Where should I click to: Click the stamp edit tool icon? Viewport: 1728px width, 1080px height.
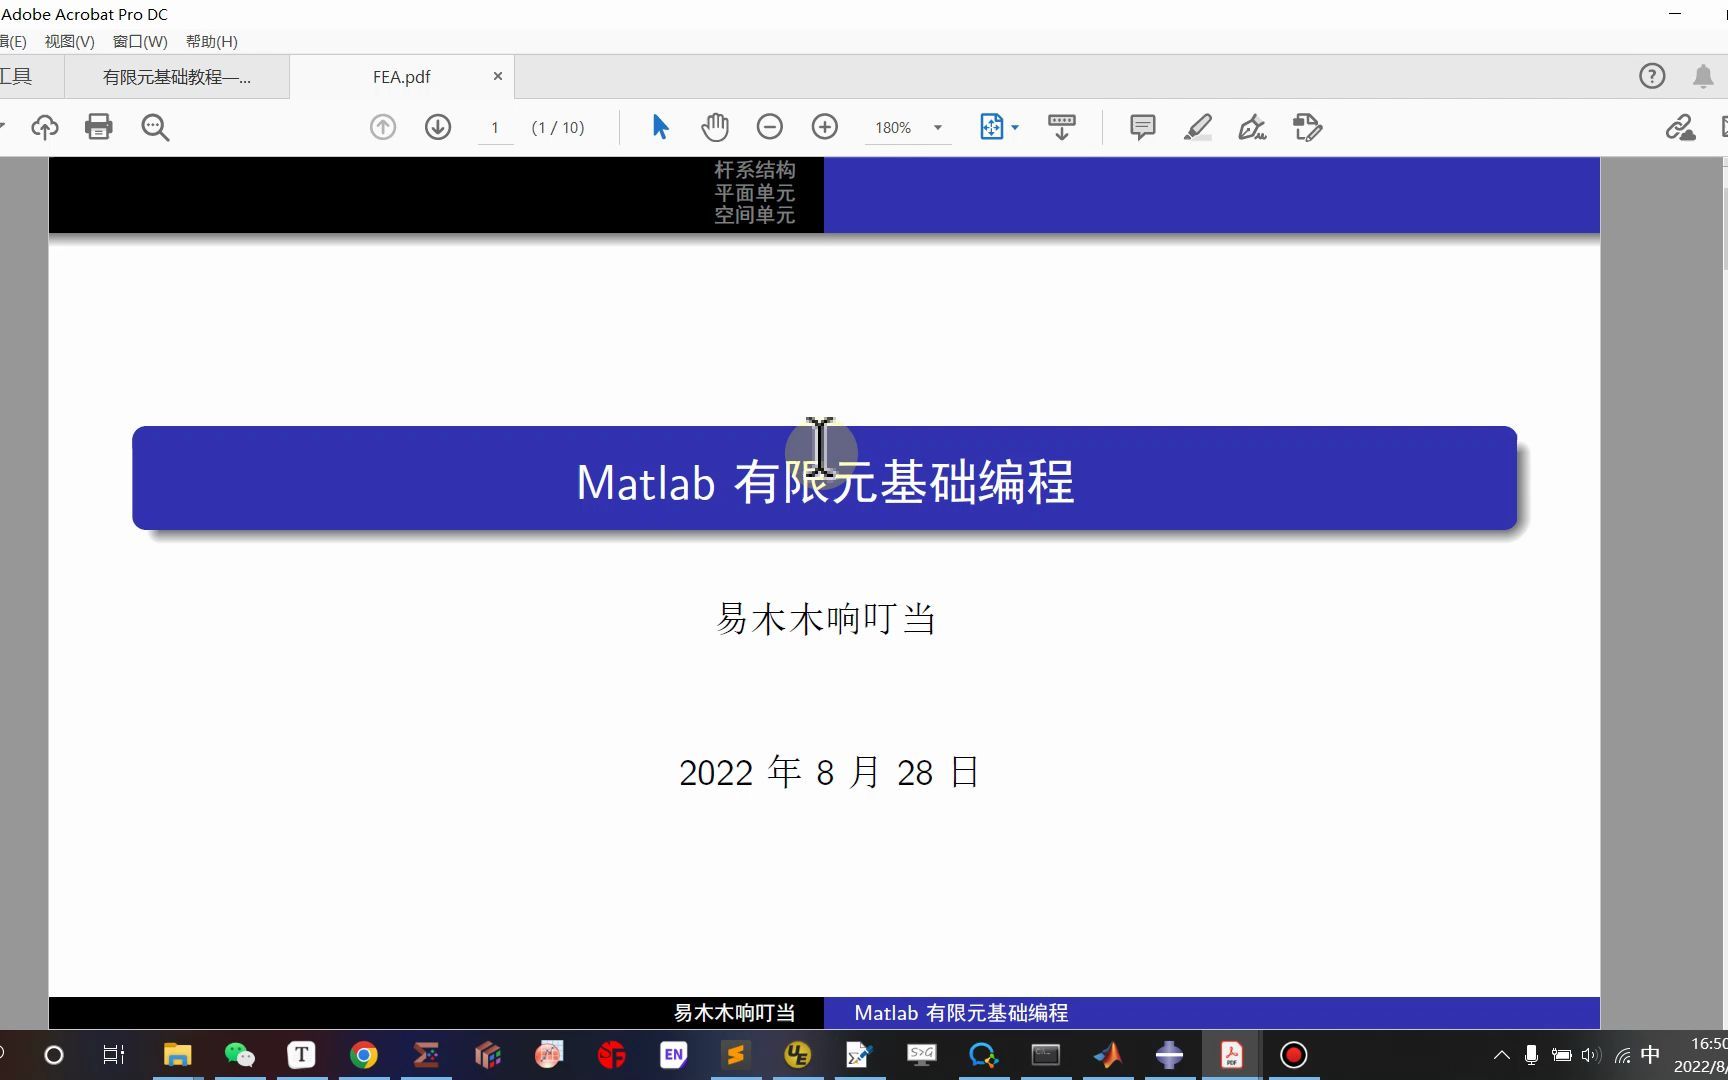1308,127
